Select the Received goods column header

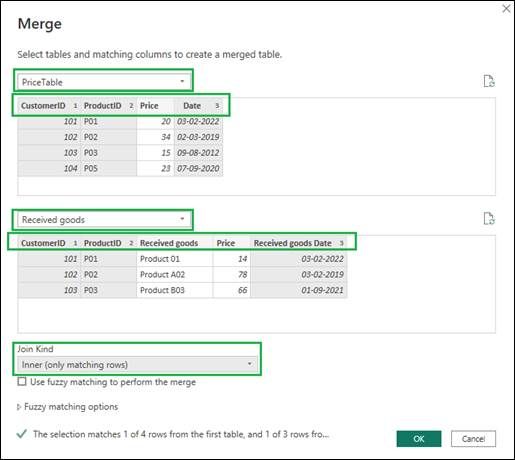coord(175,243)
